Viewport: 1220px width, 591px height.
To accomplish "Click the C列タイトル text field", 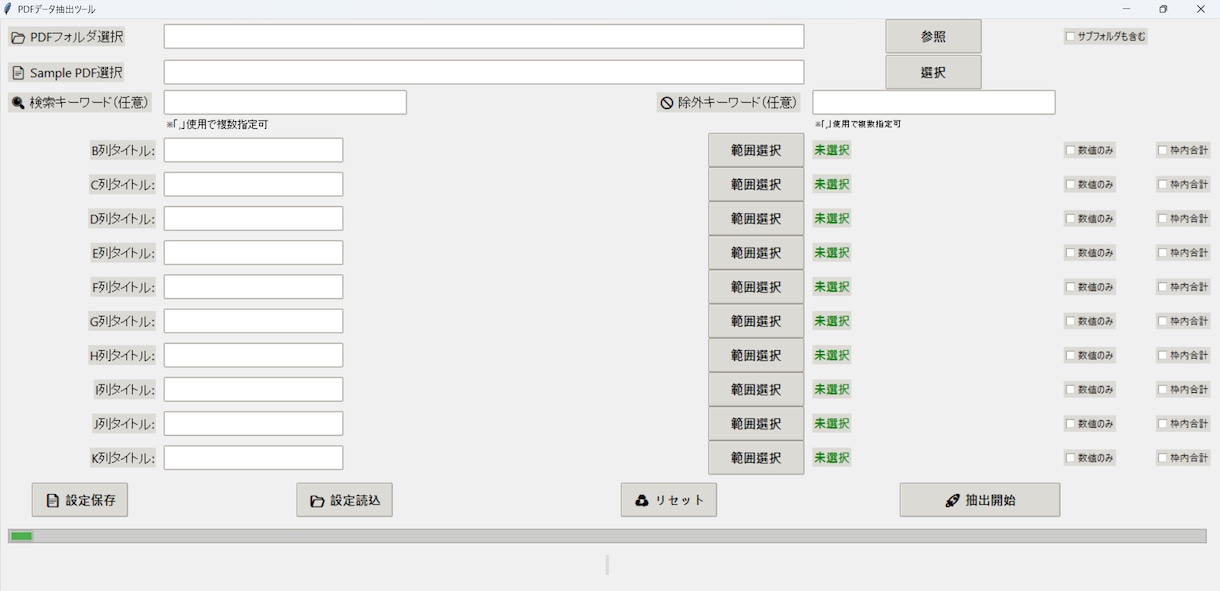I will 253,184.
